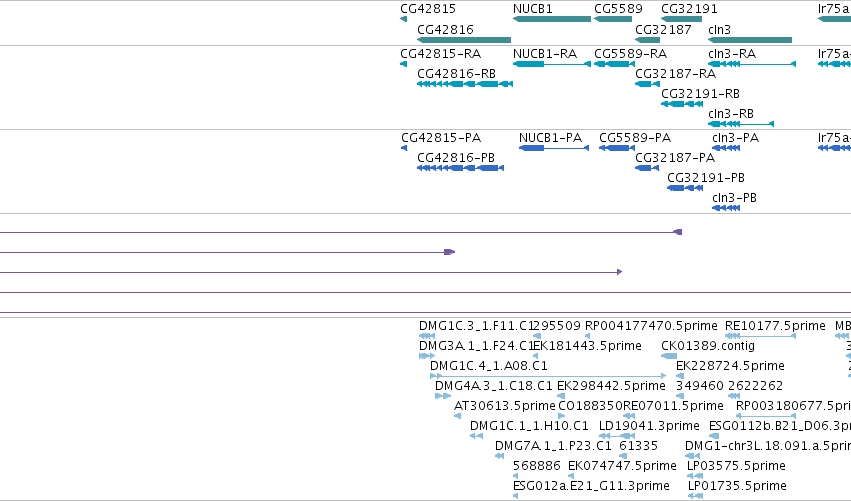Select EST DMG4A.3_1.C18.C1
The width and height of the screenshot is (851, 501).
click(x=493, y=386)
